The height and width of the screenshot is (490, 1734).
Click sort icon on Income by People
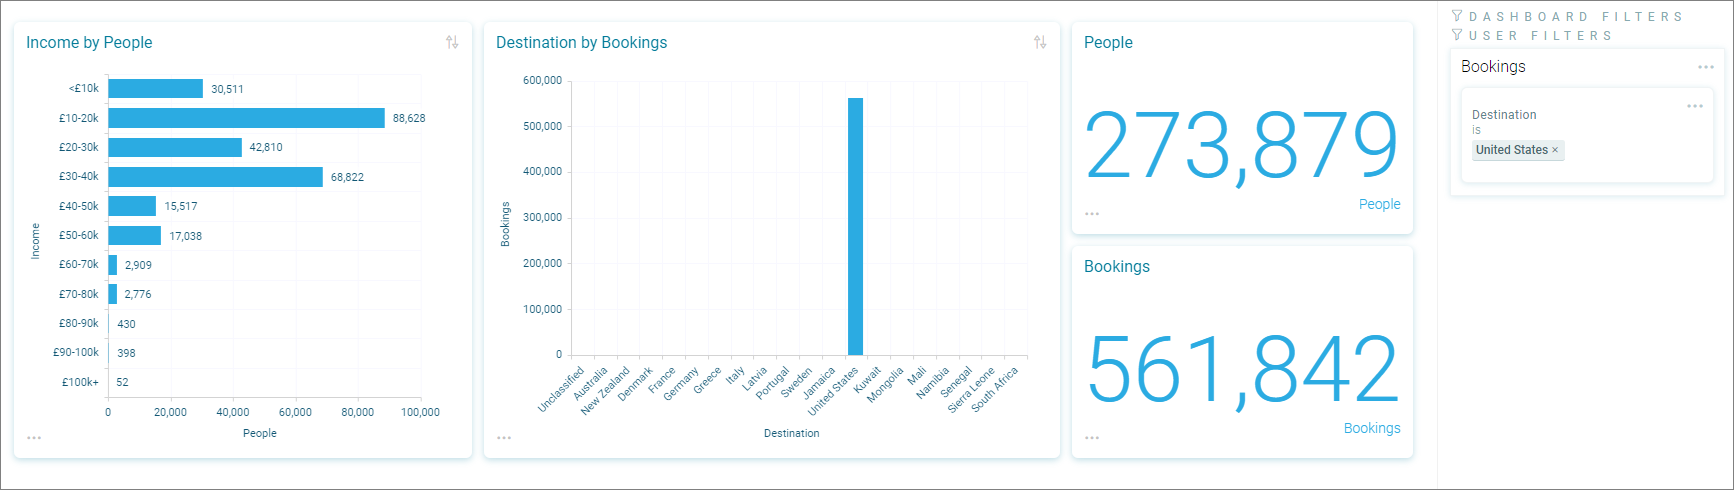tap(452, 42)
